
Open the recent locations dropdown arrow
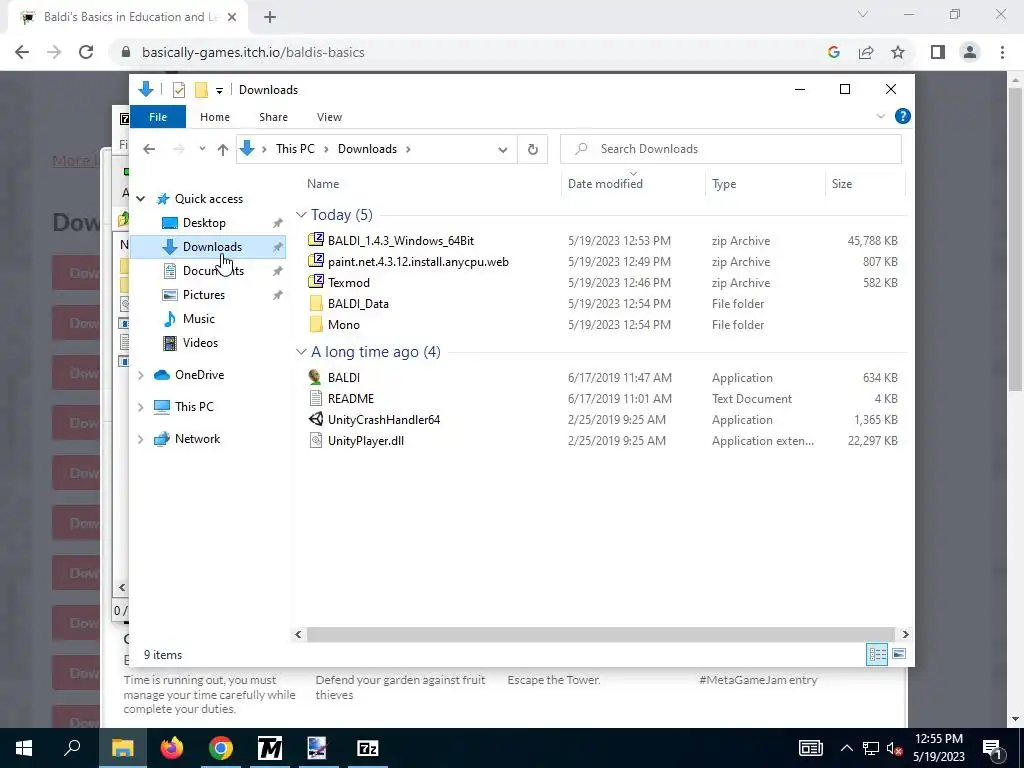click(202, 149)
